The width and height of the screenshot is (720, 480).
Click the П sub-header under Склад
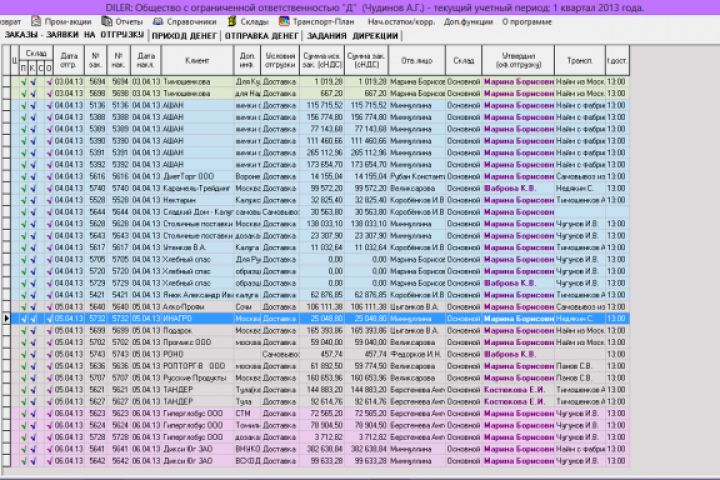click(x=23, y=68)
